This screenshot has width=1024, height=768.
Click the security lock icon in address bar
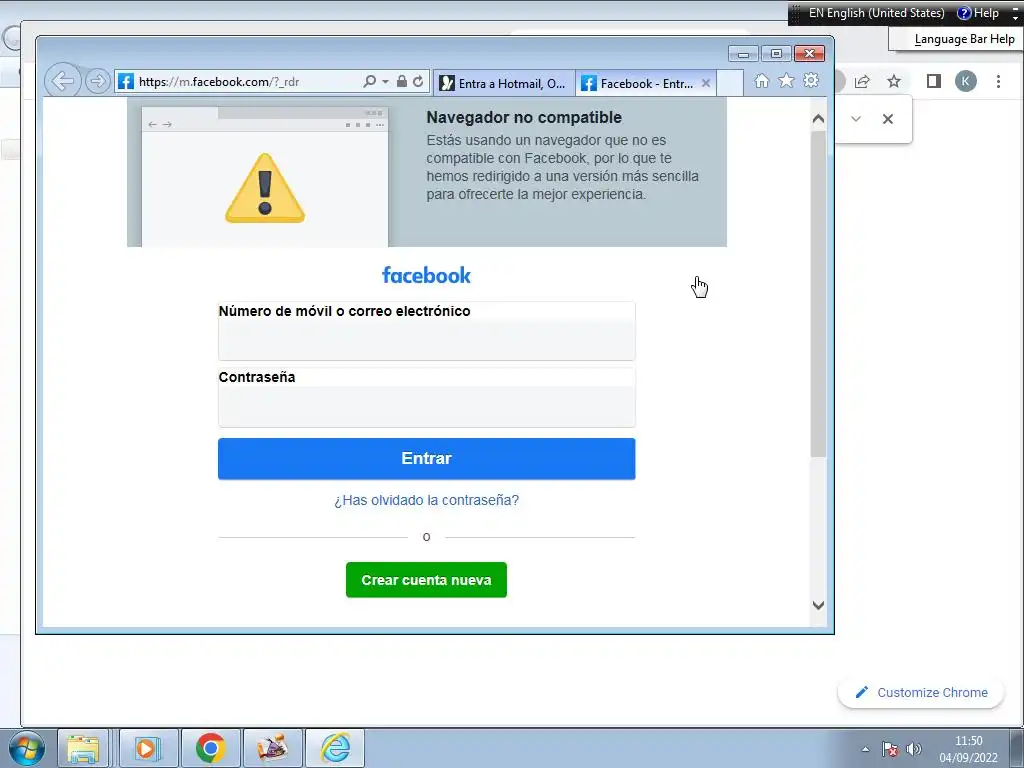click(402, 82)
